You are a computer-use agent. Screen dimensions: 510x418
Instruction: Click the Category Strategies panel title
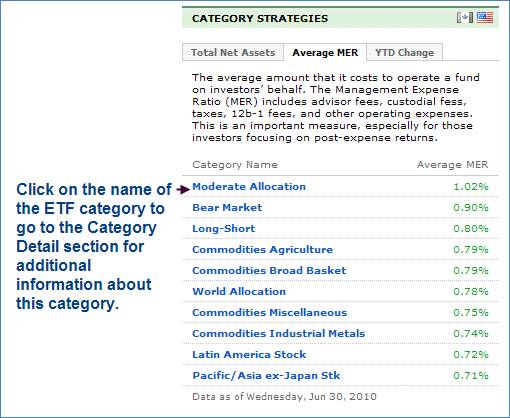[x=260, y=18]
